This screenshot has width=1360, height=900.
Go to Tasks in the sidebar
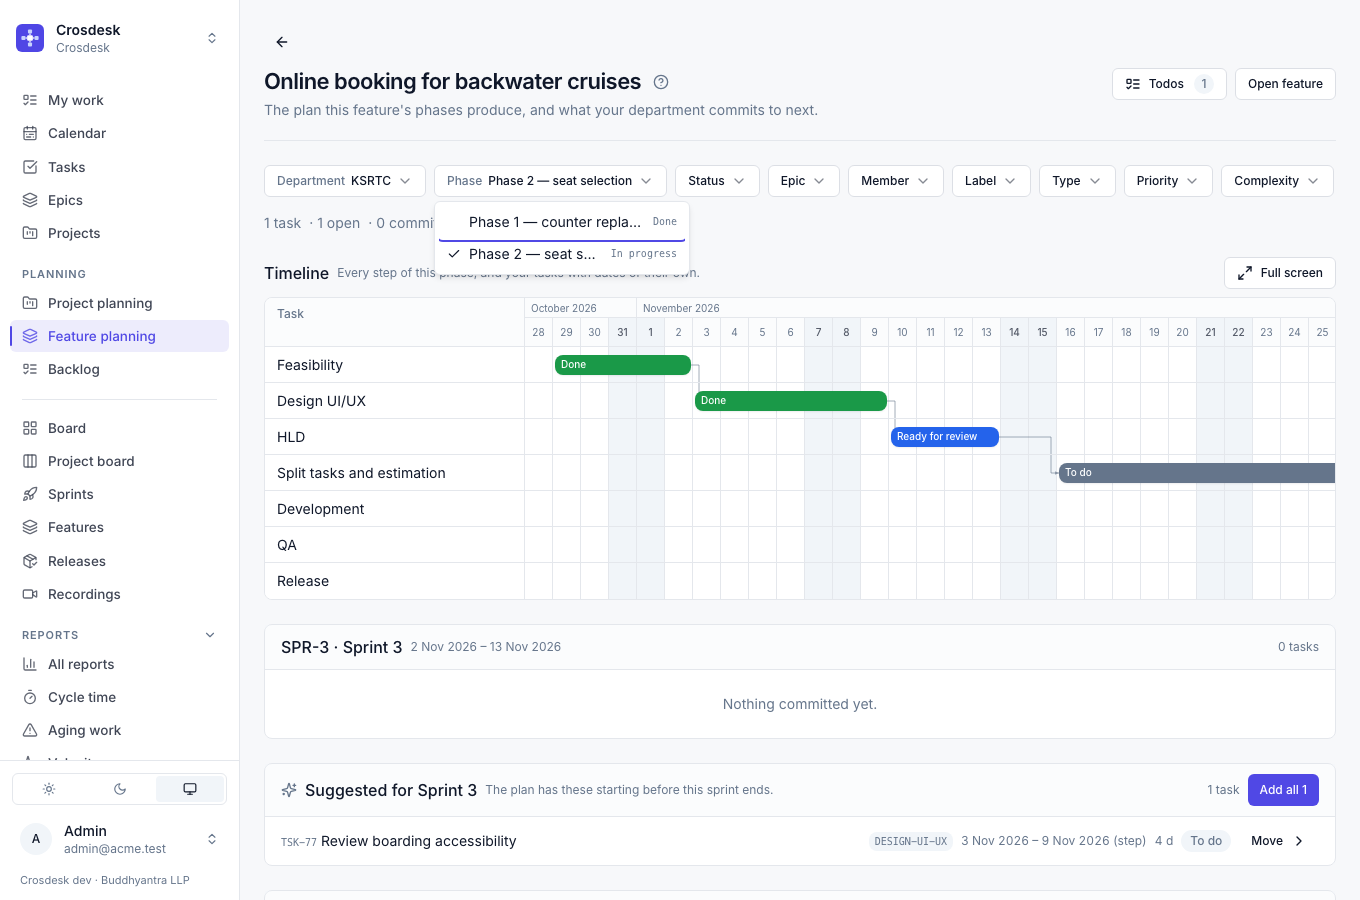pos(119,167)
